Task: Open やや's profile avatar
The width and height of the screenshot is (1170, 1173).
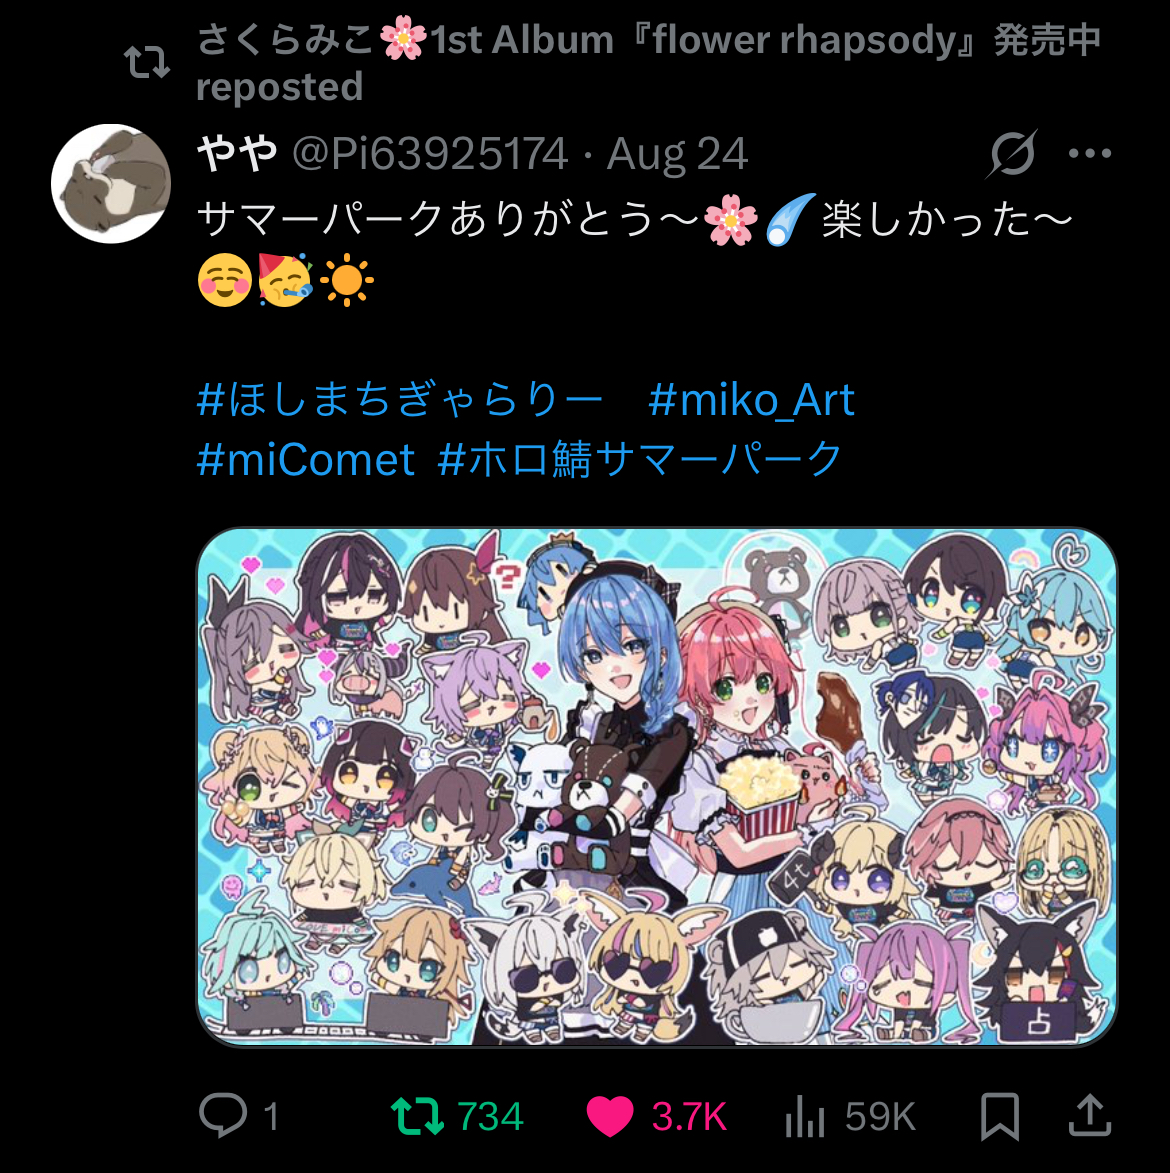Action: pos(111,183)
